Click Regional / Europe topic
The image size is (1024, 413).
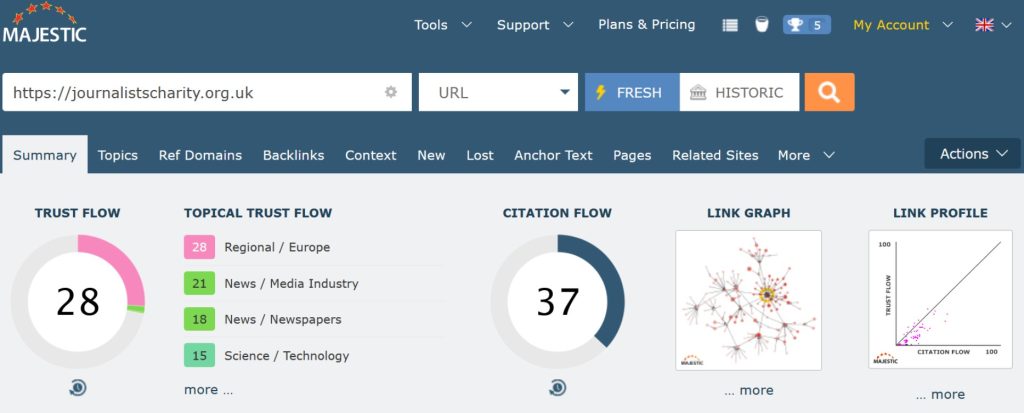(x=277, y=247)
